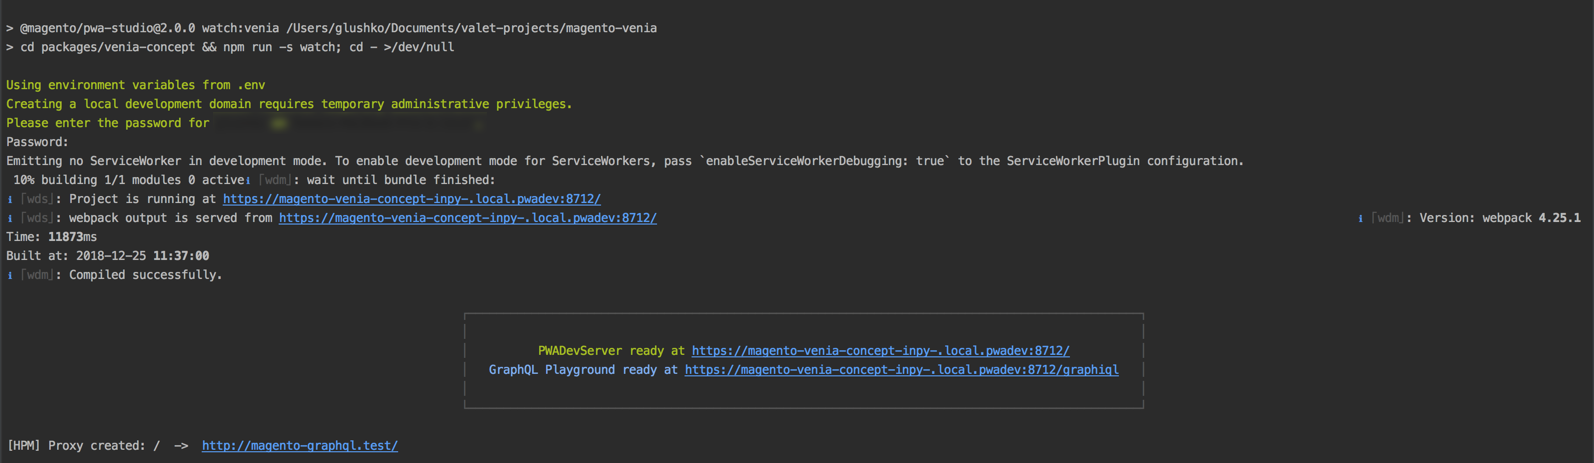This screenshot has width=1594, height=463.
Task: Click the Password: prompt line
Action: click(x=38, y=142)
